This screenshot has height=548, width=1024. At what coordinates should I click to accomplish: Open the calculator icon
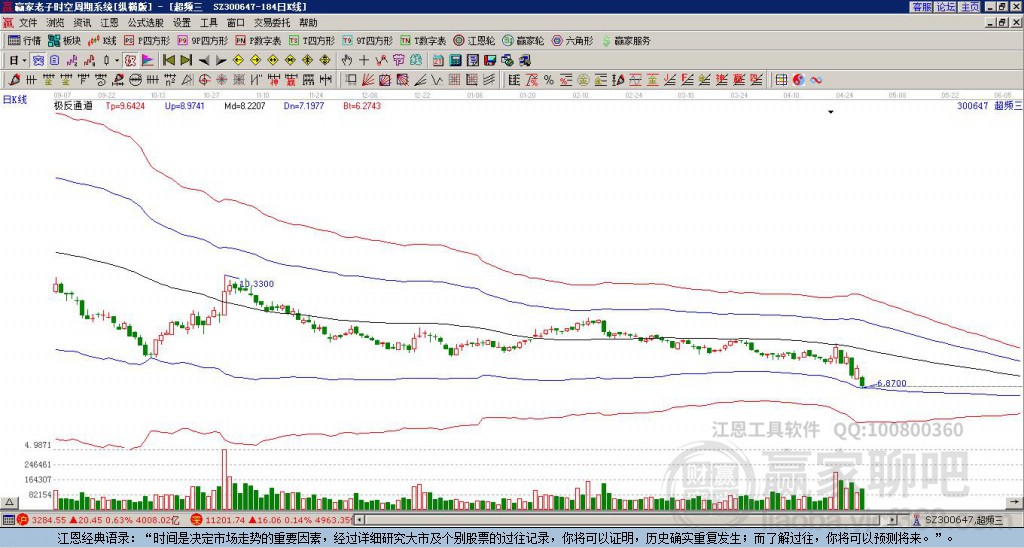(456, 61)
